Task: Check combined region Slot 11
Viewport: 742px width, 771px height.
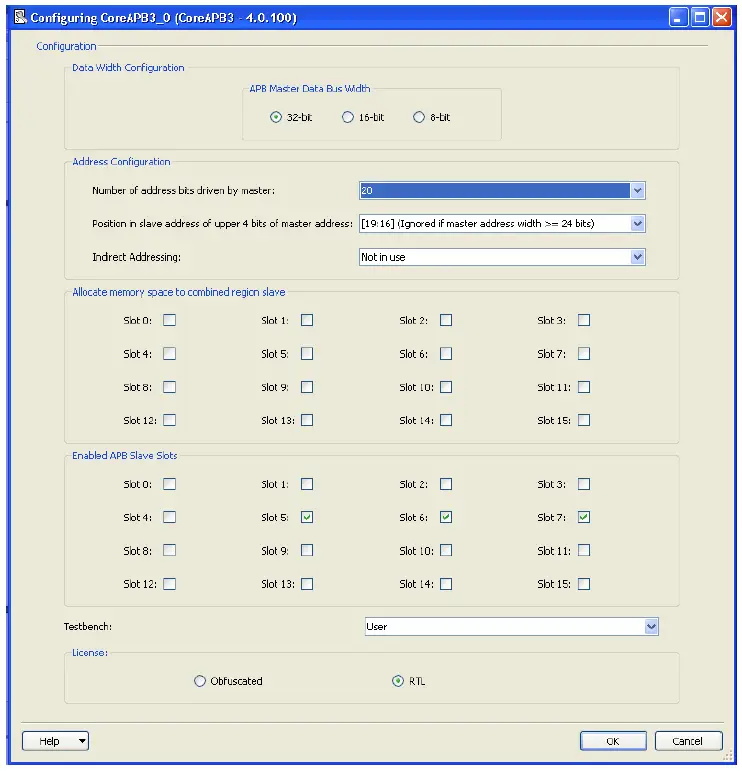Action: (584, 387)
